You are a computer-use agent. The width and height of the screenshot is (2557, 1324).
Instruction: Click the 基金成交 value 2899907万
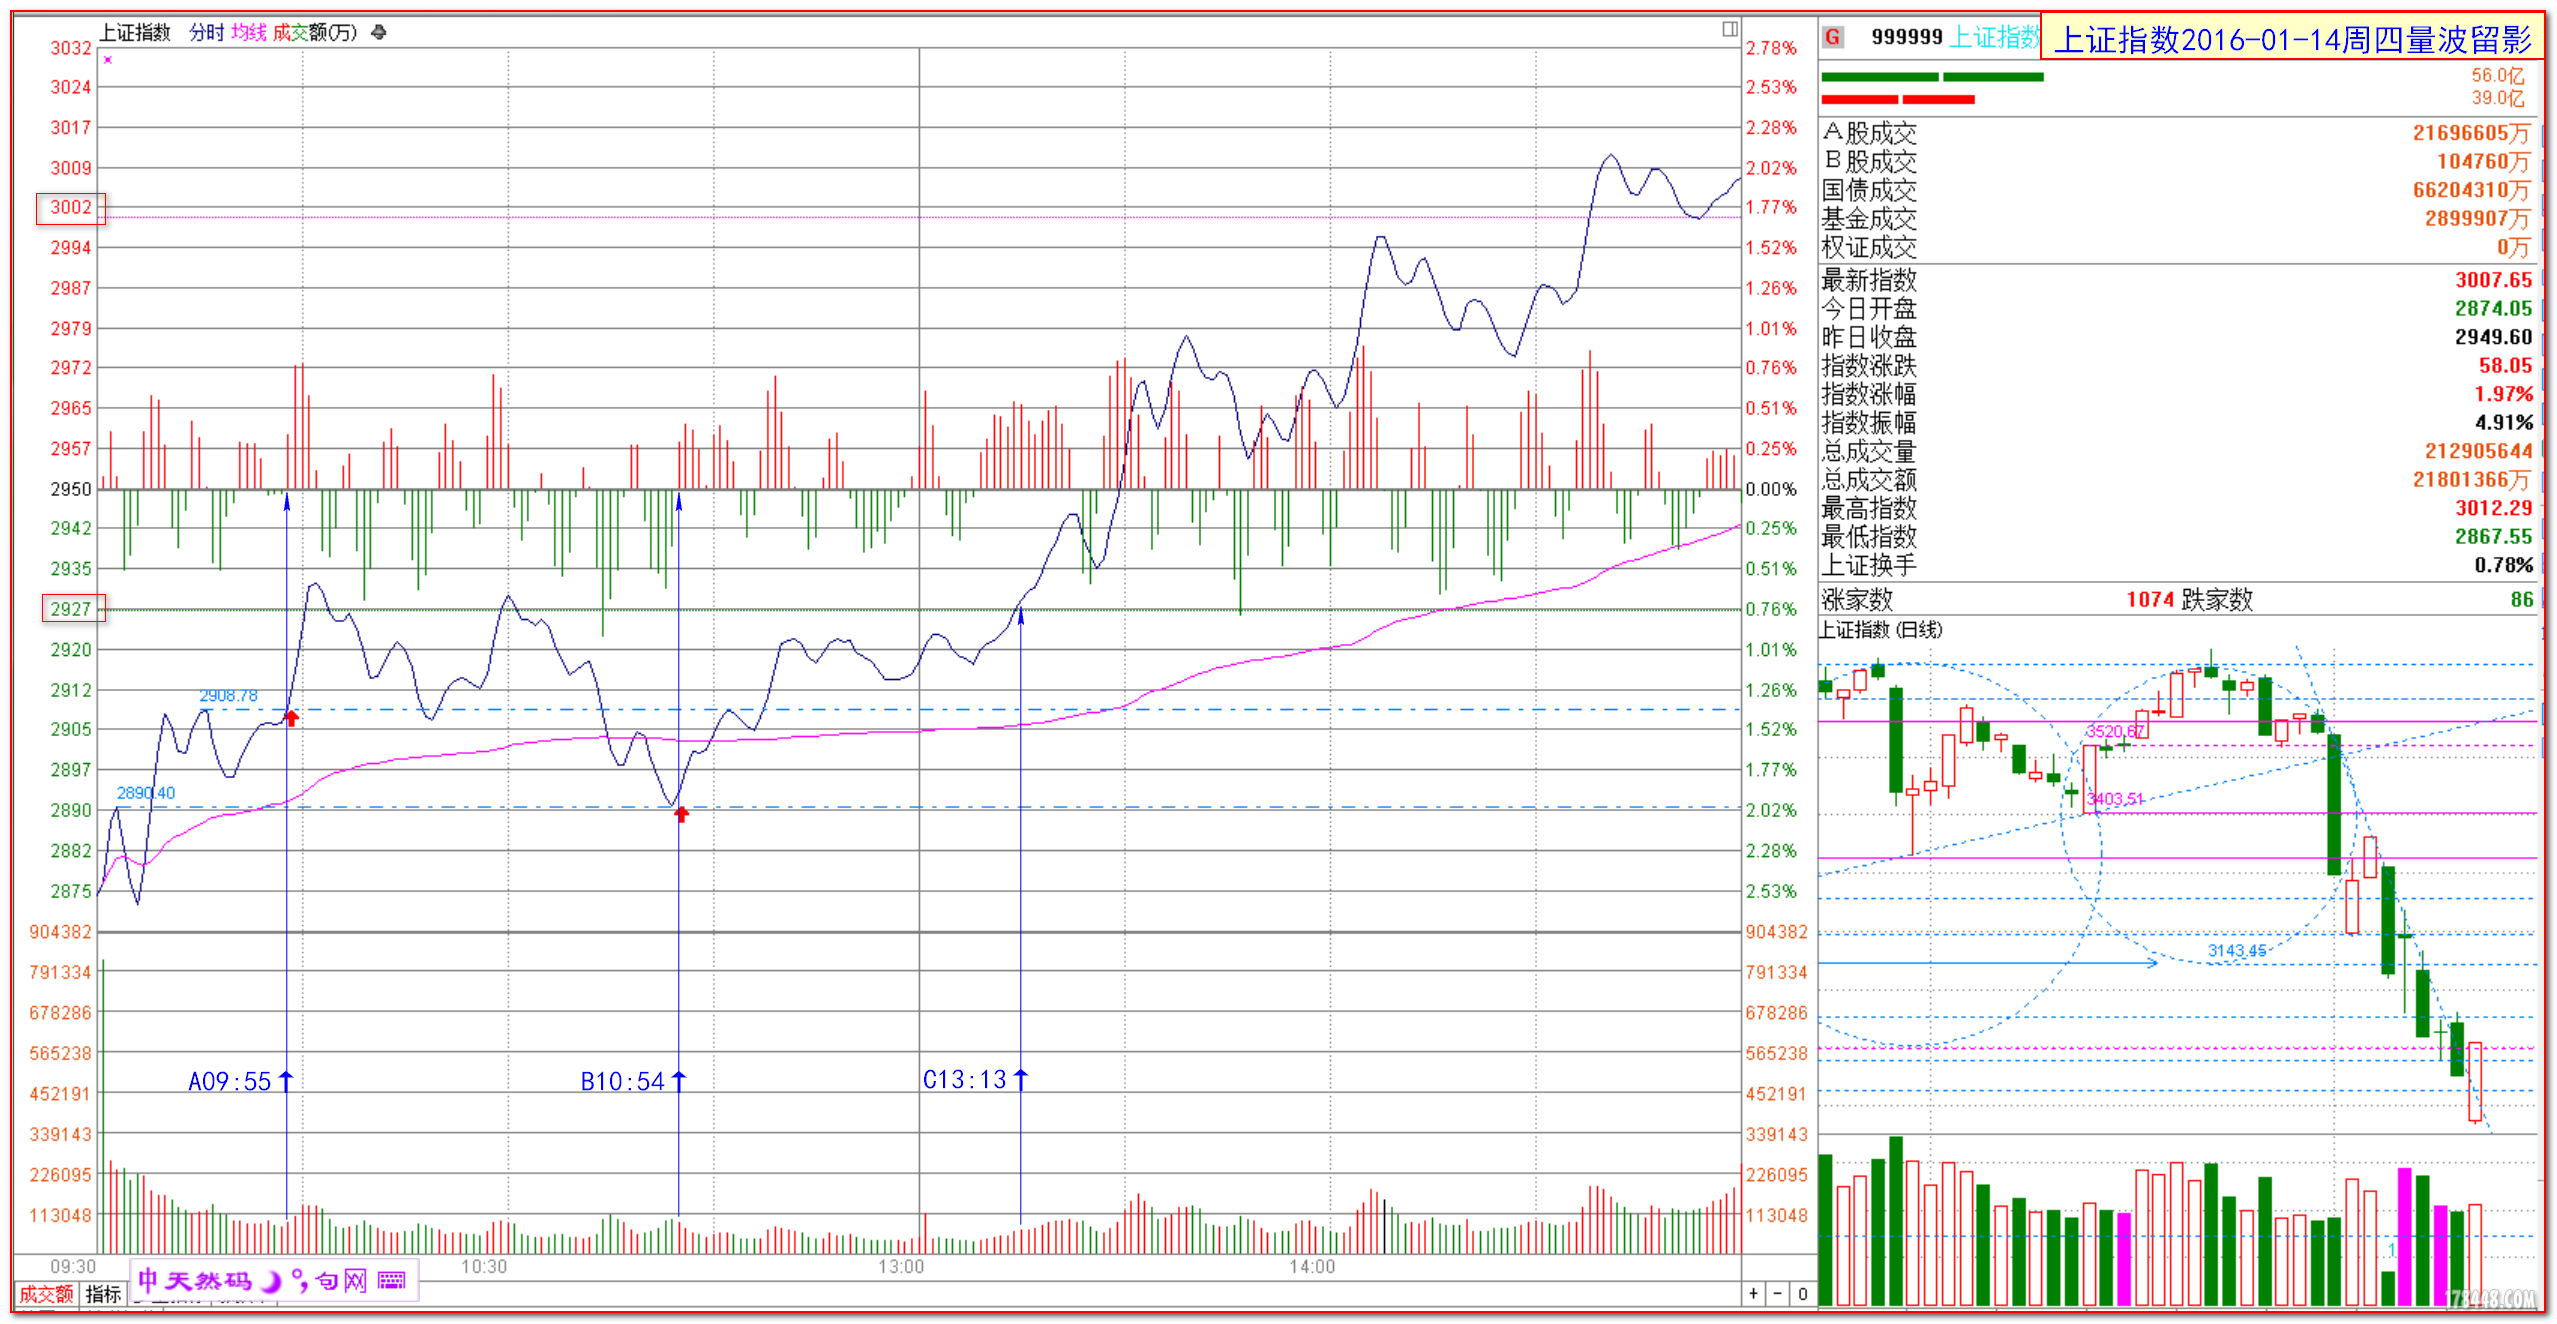[x=2476, y=218]
